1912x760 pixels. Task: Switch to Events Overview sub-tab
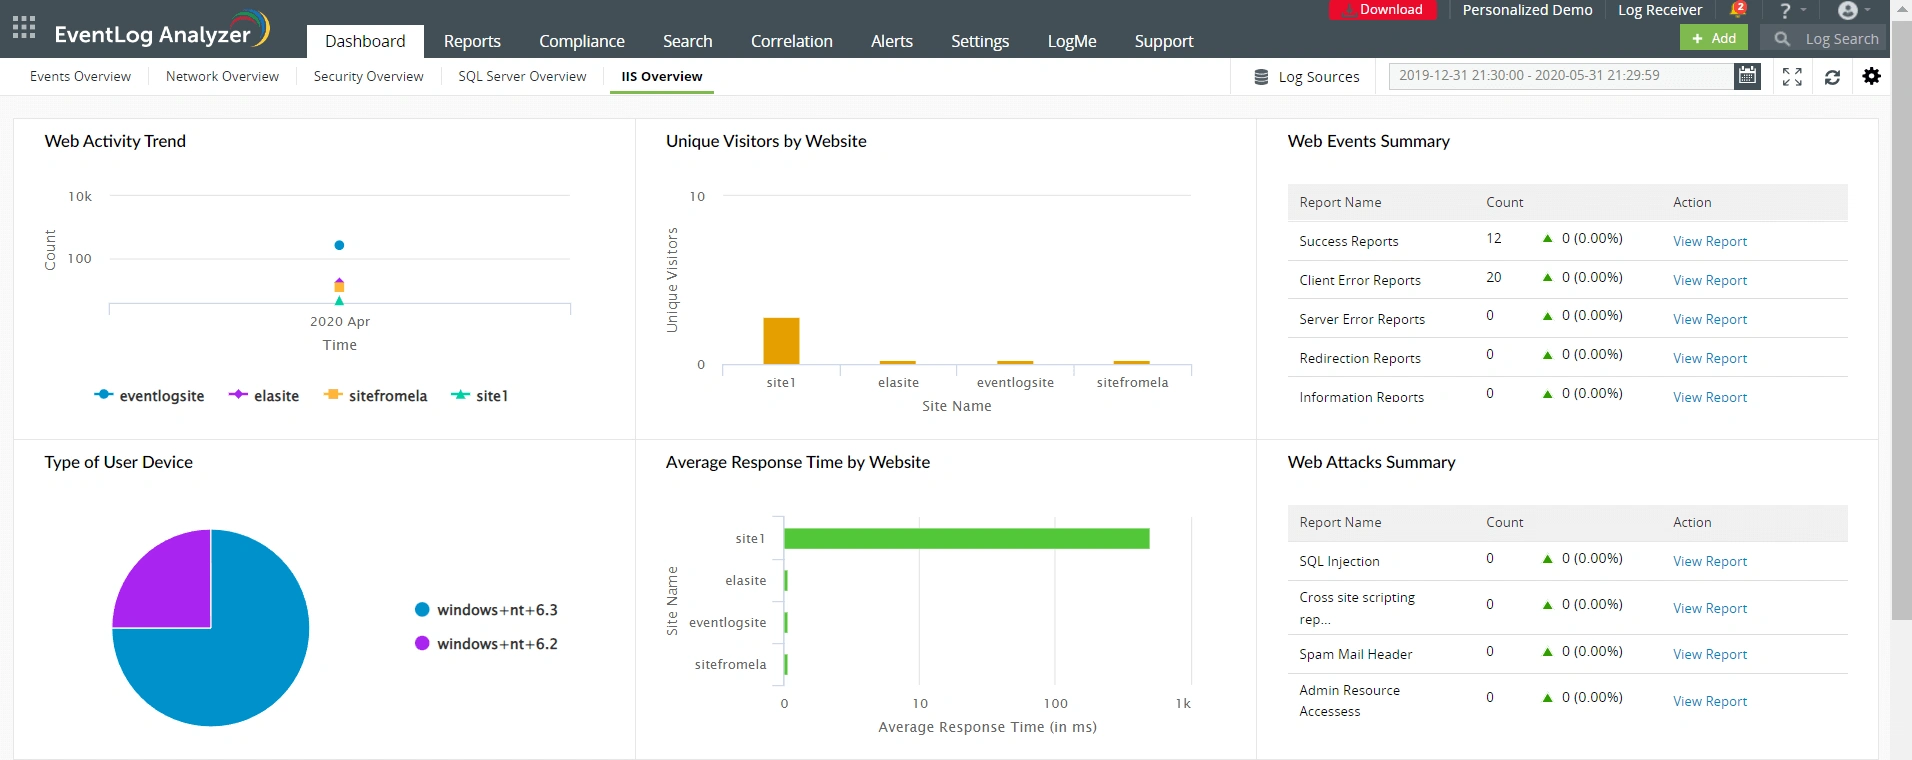coord(80,76)
